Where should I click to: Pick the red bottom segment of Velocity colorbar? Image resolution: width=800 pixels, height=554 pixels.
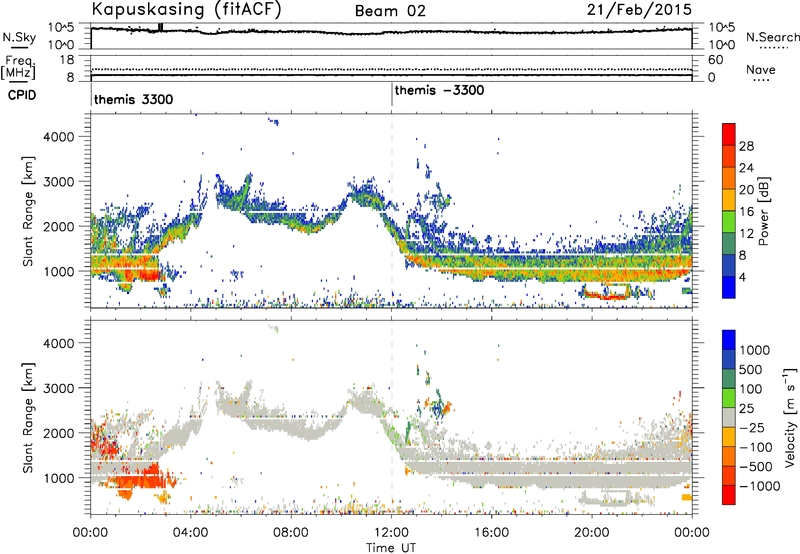[729, 495]
